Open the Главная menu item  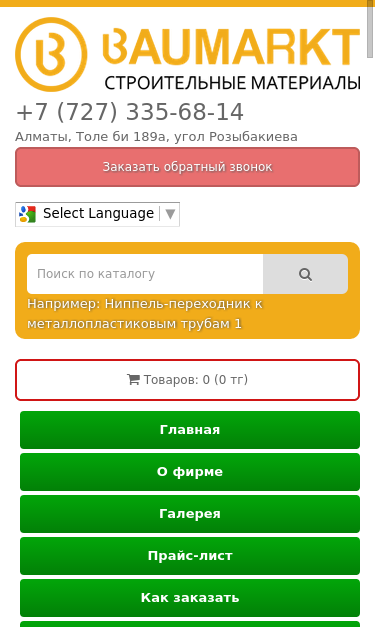point(190,430)
